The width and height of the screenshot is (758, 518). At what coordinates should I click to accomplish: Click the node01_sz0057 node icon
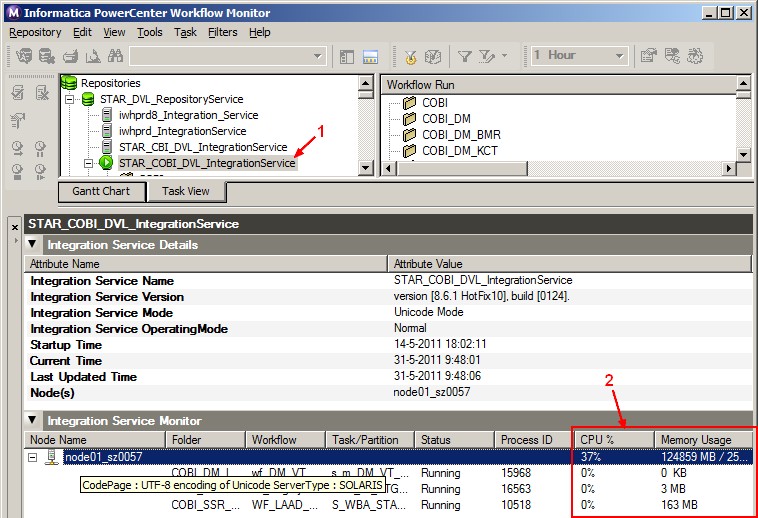[x=52, y=457]
